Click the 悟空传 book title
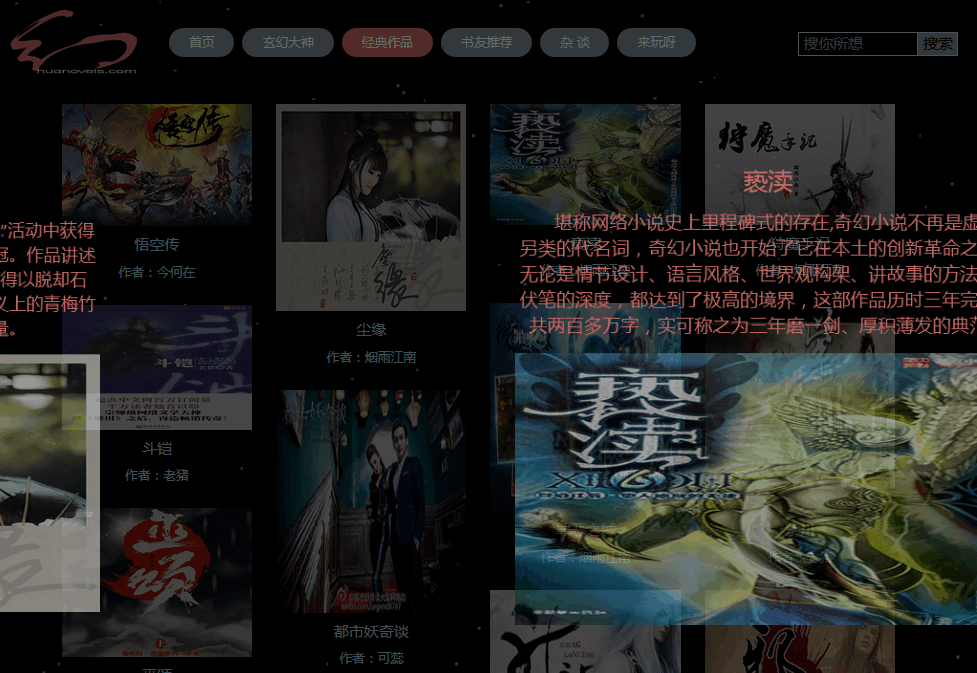Screen dimensions: 977x673 click(156, 244)
